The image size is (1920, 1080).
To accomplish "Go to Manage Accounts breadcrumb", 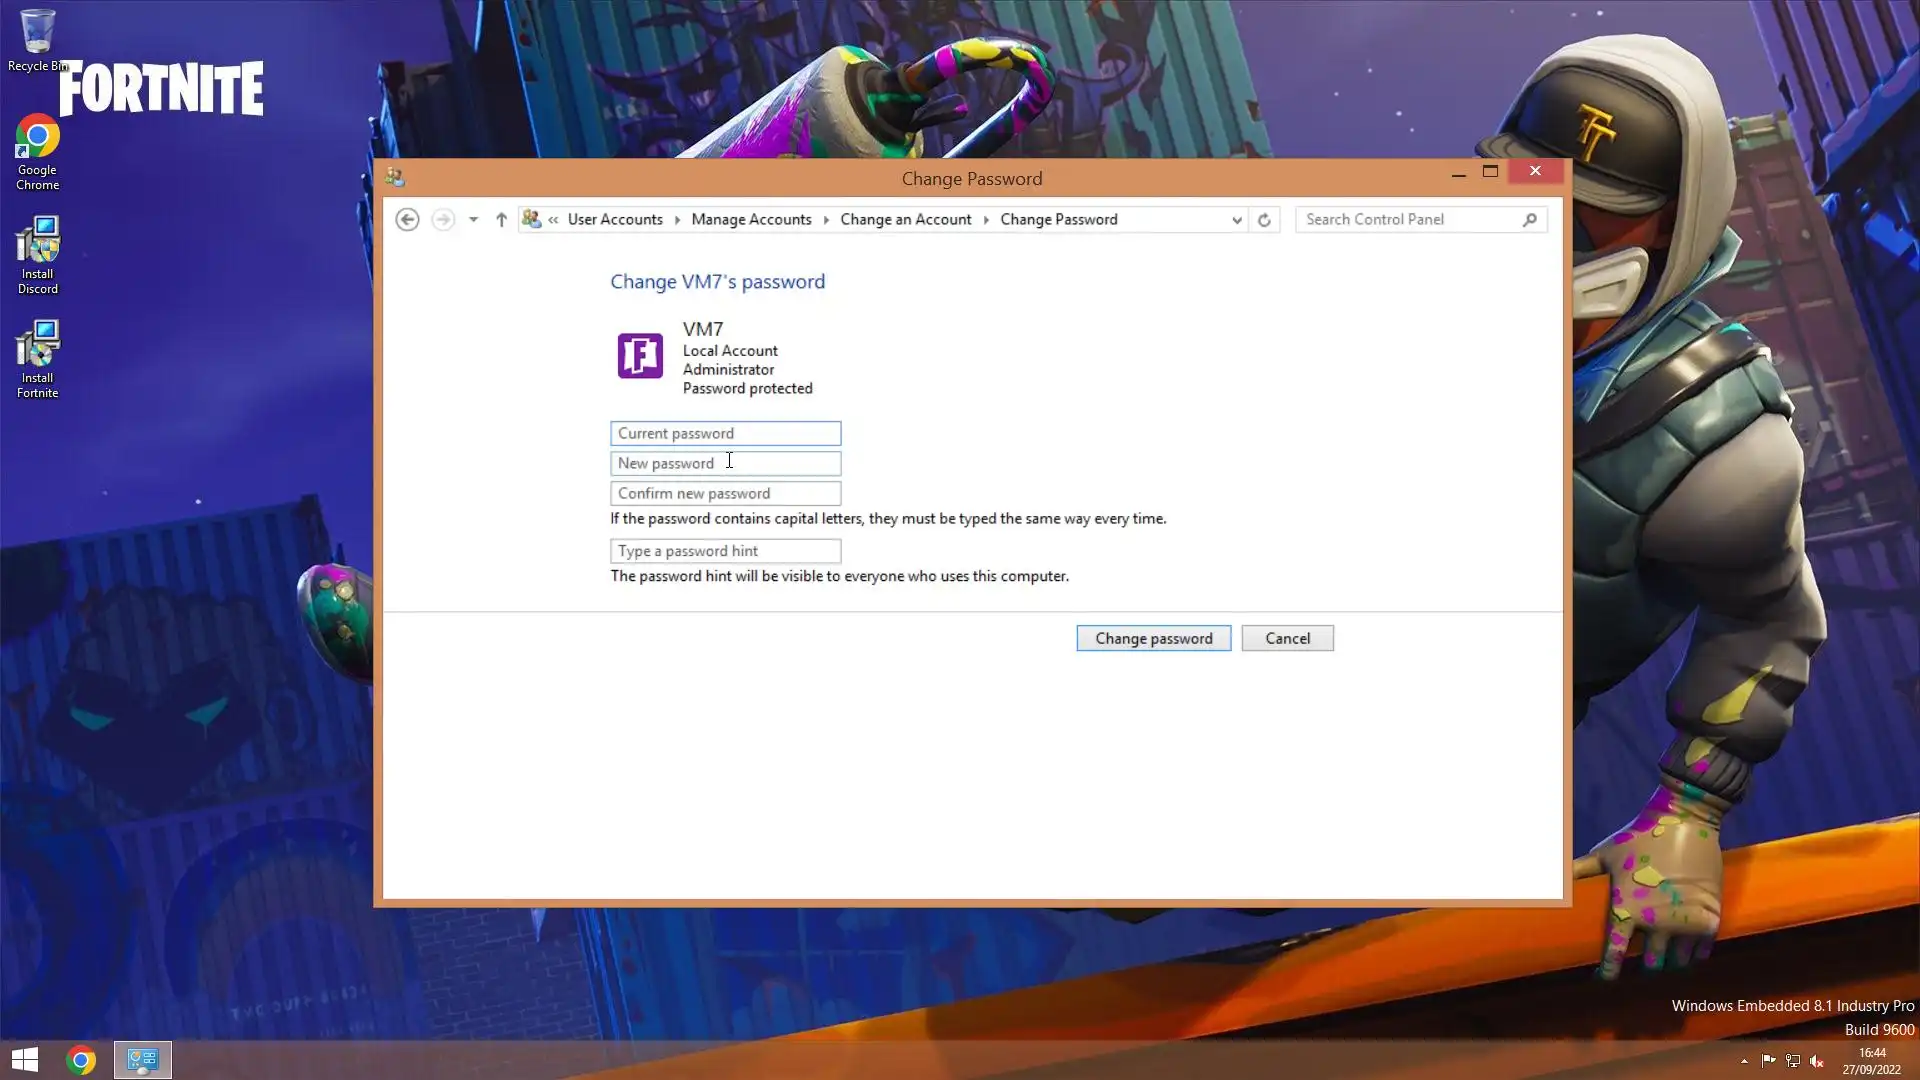I will (x=751, y=219).
